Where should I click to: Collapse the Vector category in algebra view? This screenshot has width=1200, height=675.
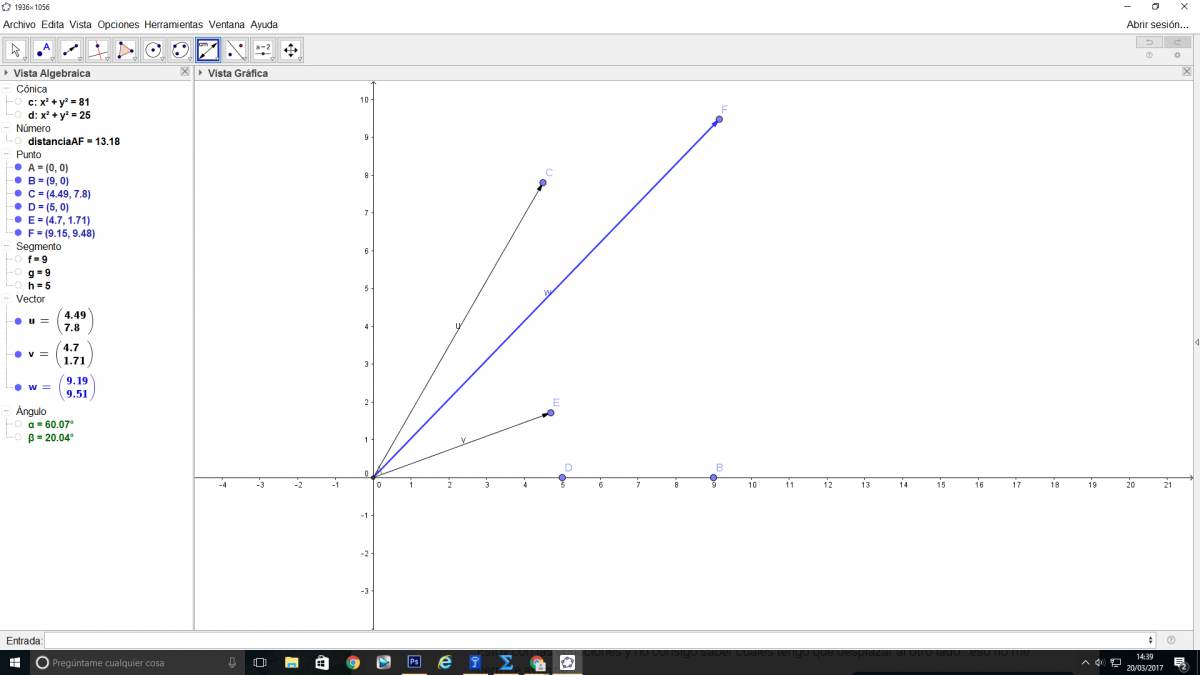[8, 299]
